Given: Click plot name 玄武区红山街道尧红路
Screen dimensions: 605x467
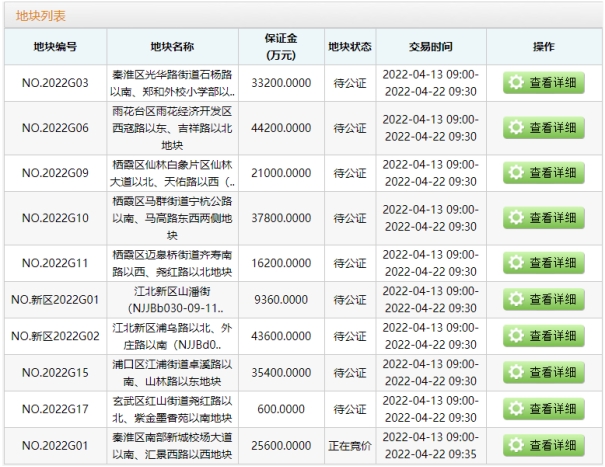Looking at the screenshot, I should click(172, 409).
